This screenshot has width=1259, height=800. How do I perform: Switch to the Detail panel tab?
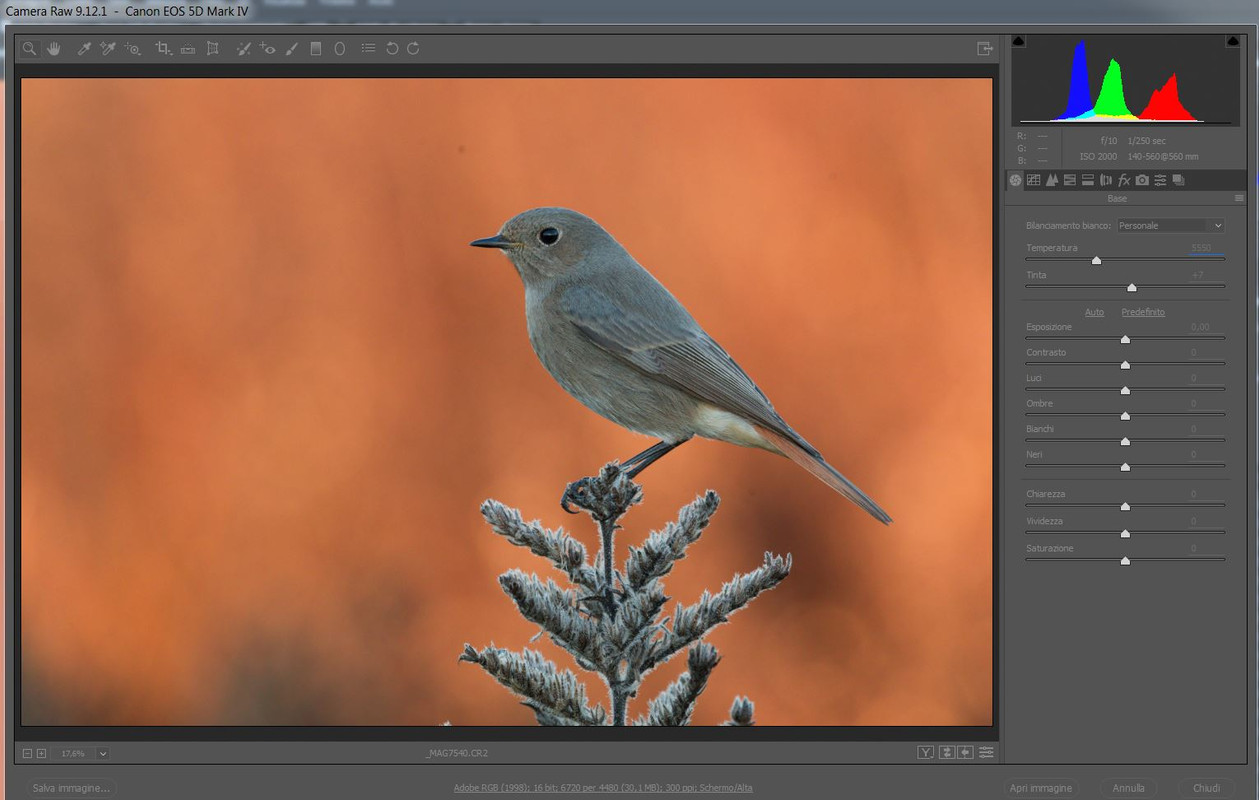[x=1052, y=180]
